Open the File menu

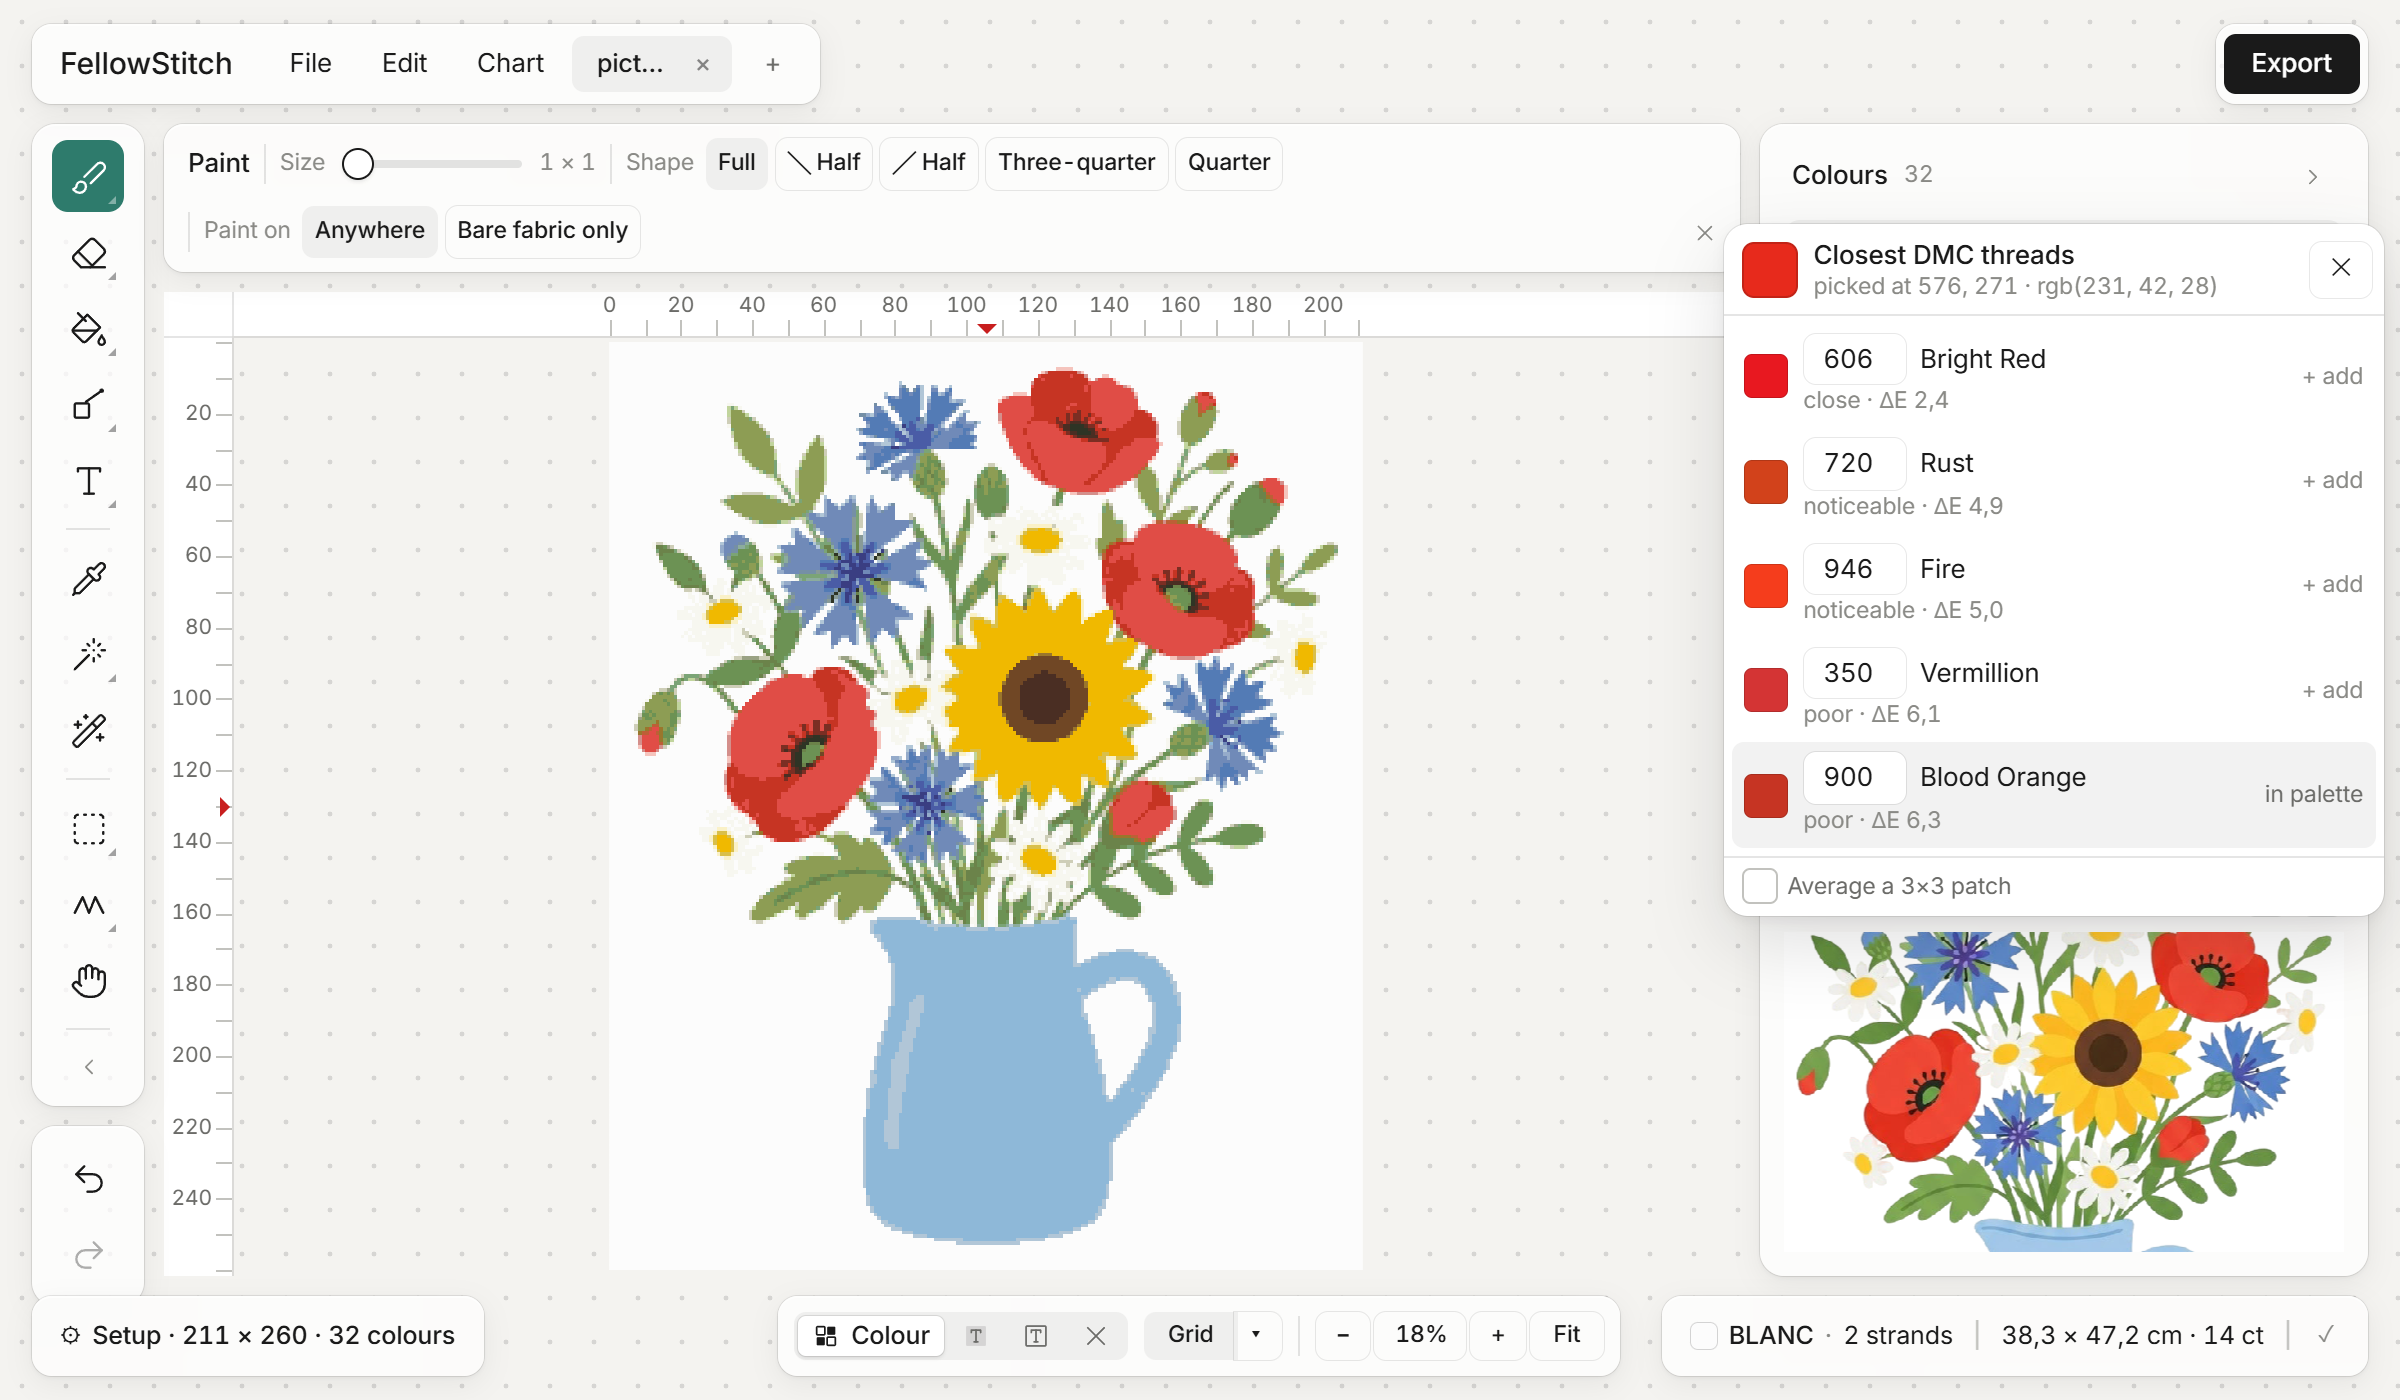tap(310, 64)
